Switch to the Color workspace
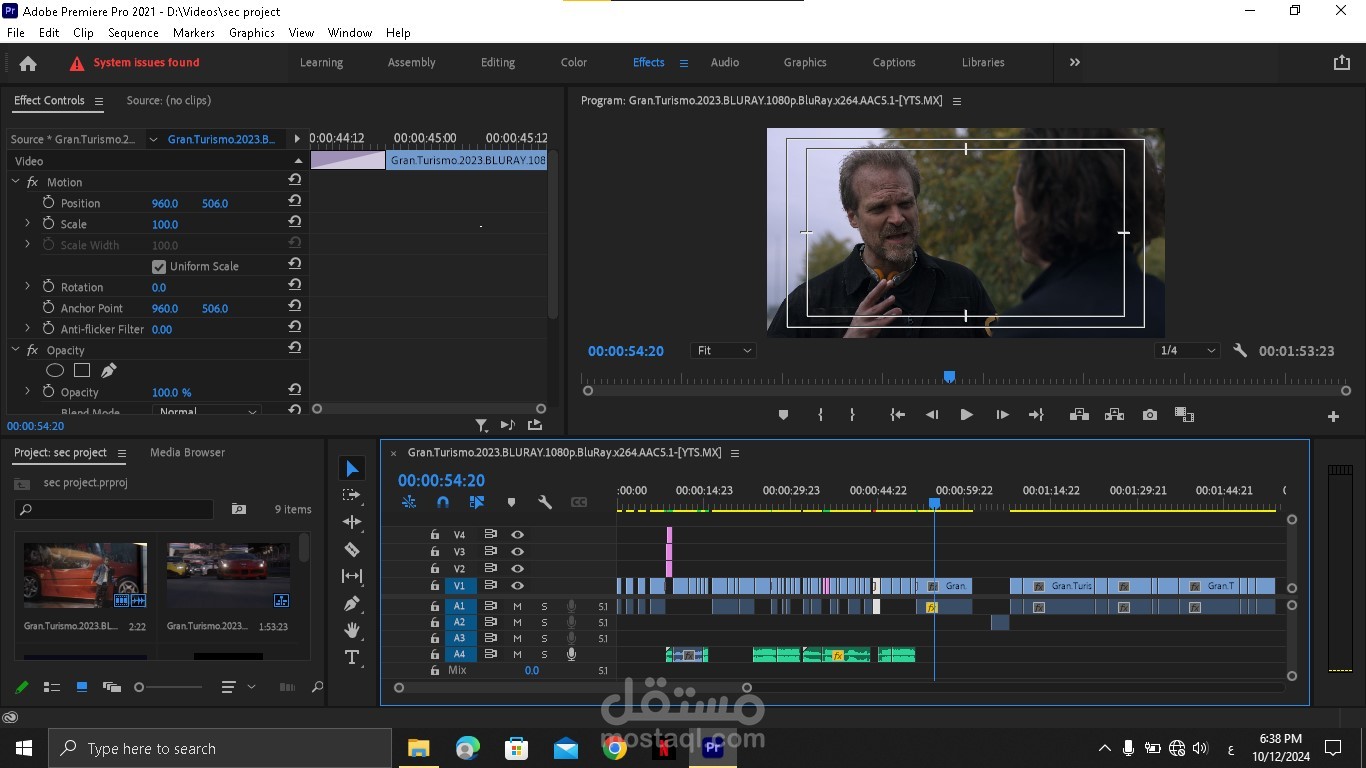 tap(574, 62)
